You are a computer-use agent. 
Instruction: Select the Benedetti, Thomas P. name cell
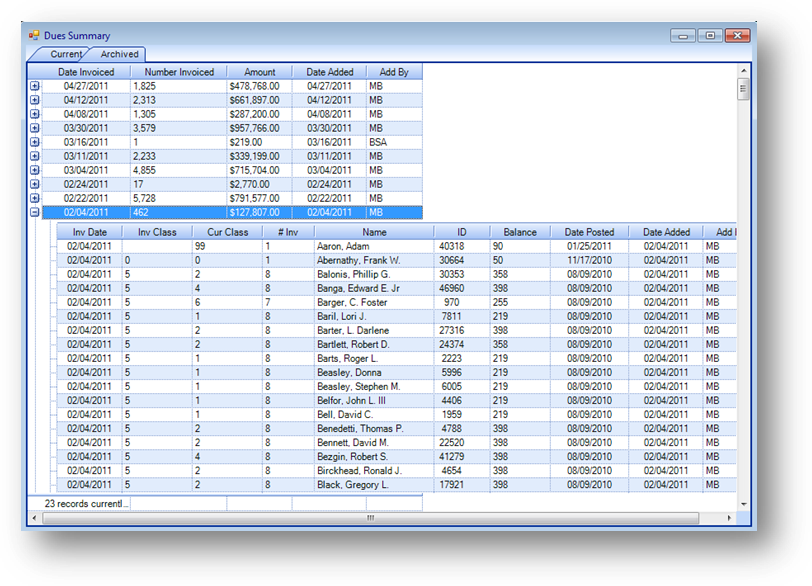(374, 428)
